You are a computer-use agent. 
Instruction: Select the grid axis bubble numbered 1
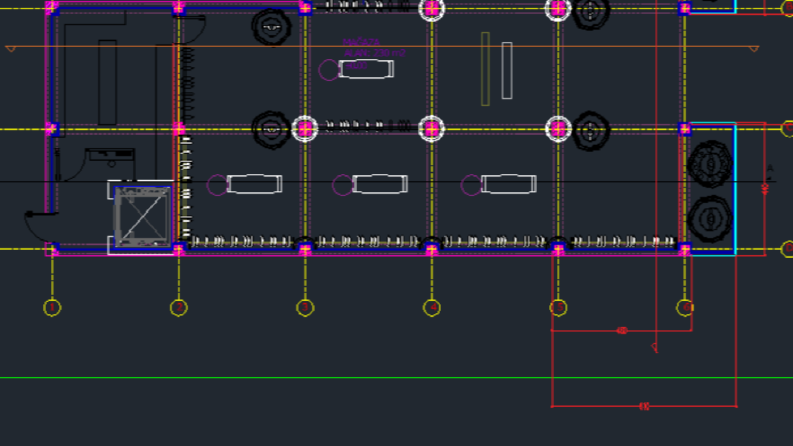pyautogui.click(x=52, y=307)
